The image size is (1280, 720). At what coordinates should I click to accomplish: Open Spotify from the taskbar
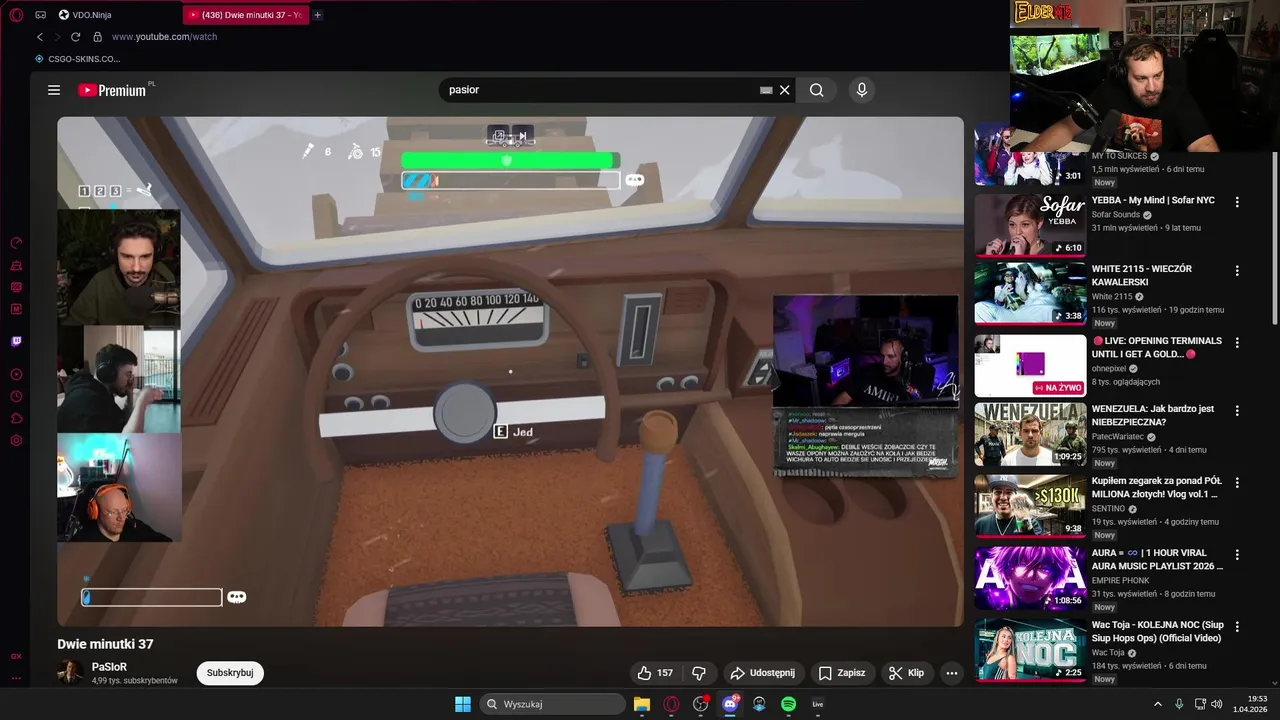pos(788,704)
